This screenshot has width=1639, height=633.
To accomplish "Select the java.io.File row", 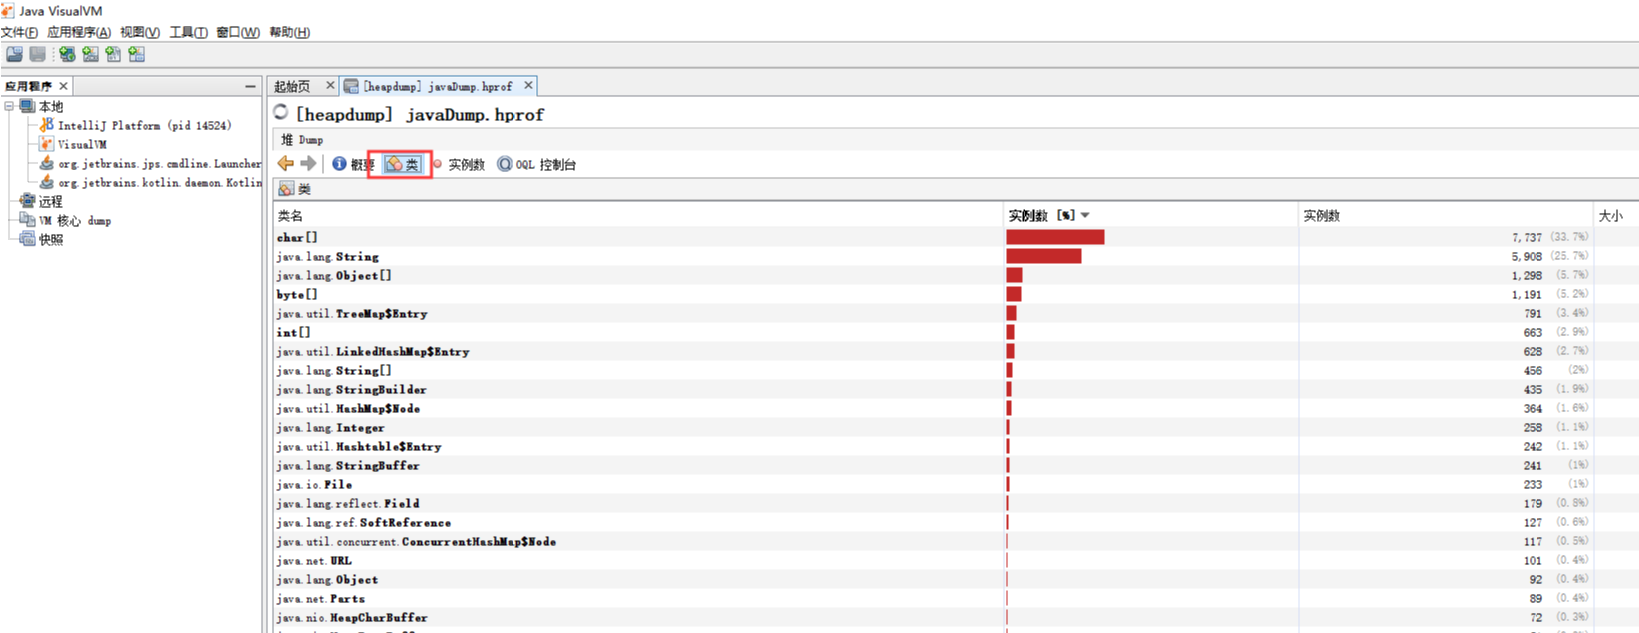I will click(956, 484).
